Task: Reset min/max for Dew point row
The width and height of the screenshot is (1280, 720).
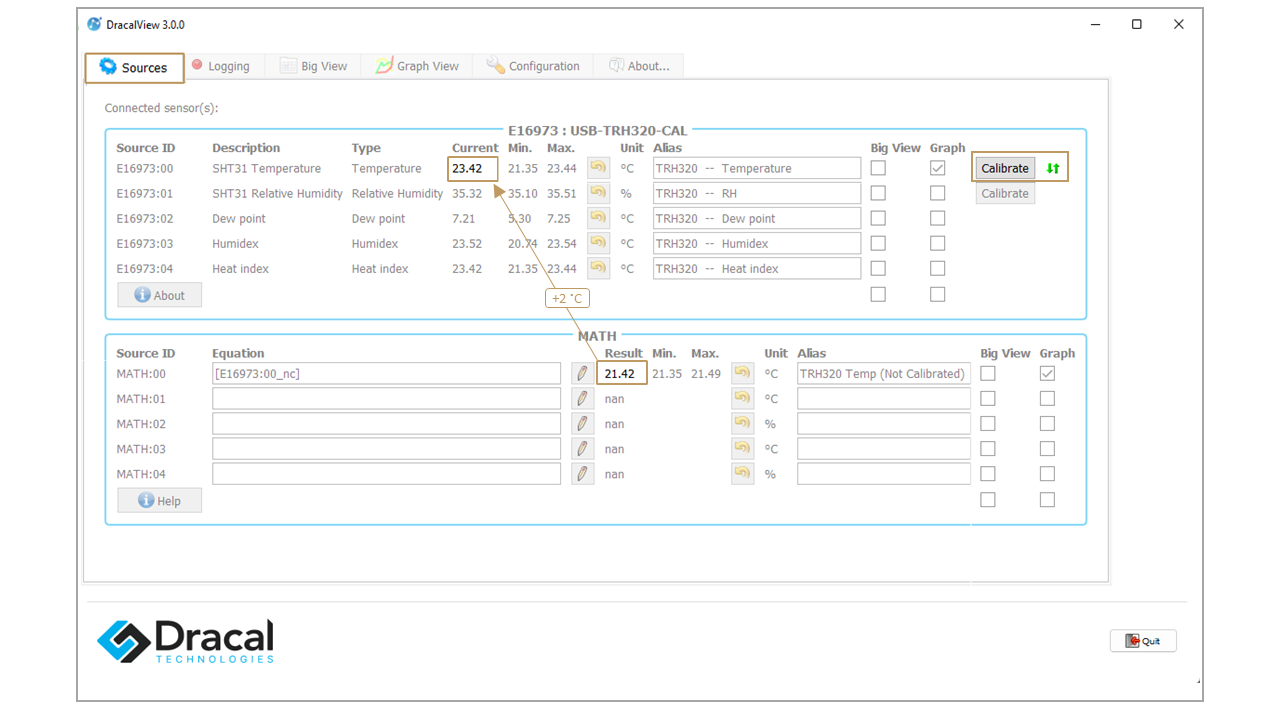Action: pos(598,218)
